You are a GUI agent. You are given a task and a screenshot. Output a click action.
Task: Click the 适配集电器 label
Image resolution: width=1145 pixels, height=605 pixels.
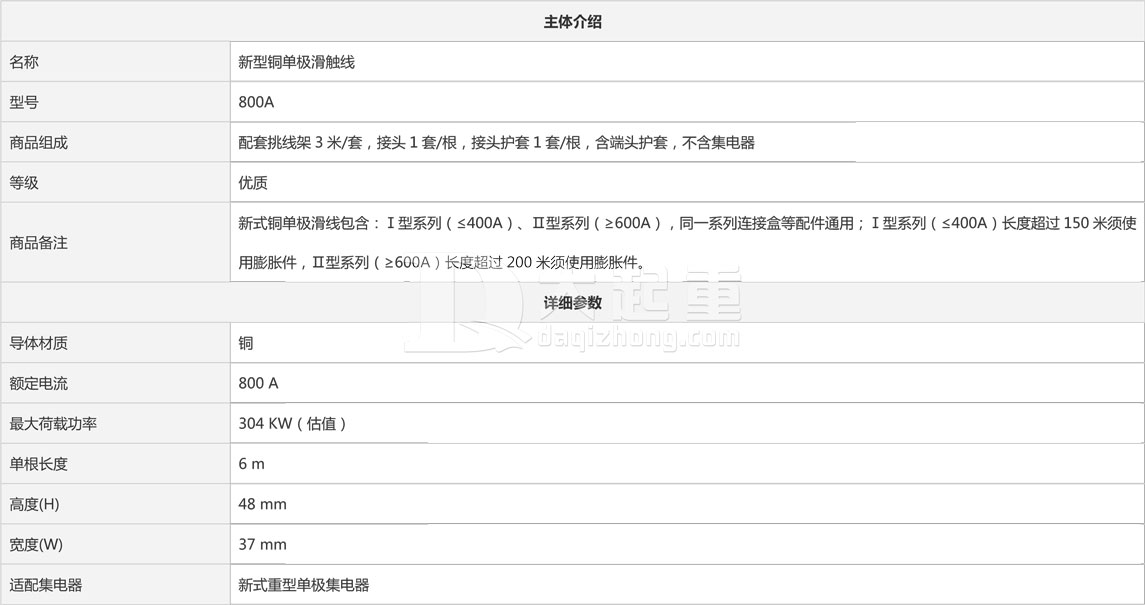tap(46, 585)
